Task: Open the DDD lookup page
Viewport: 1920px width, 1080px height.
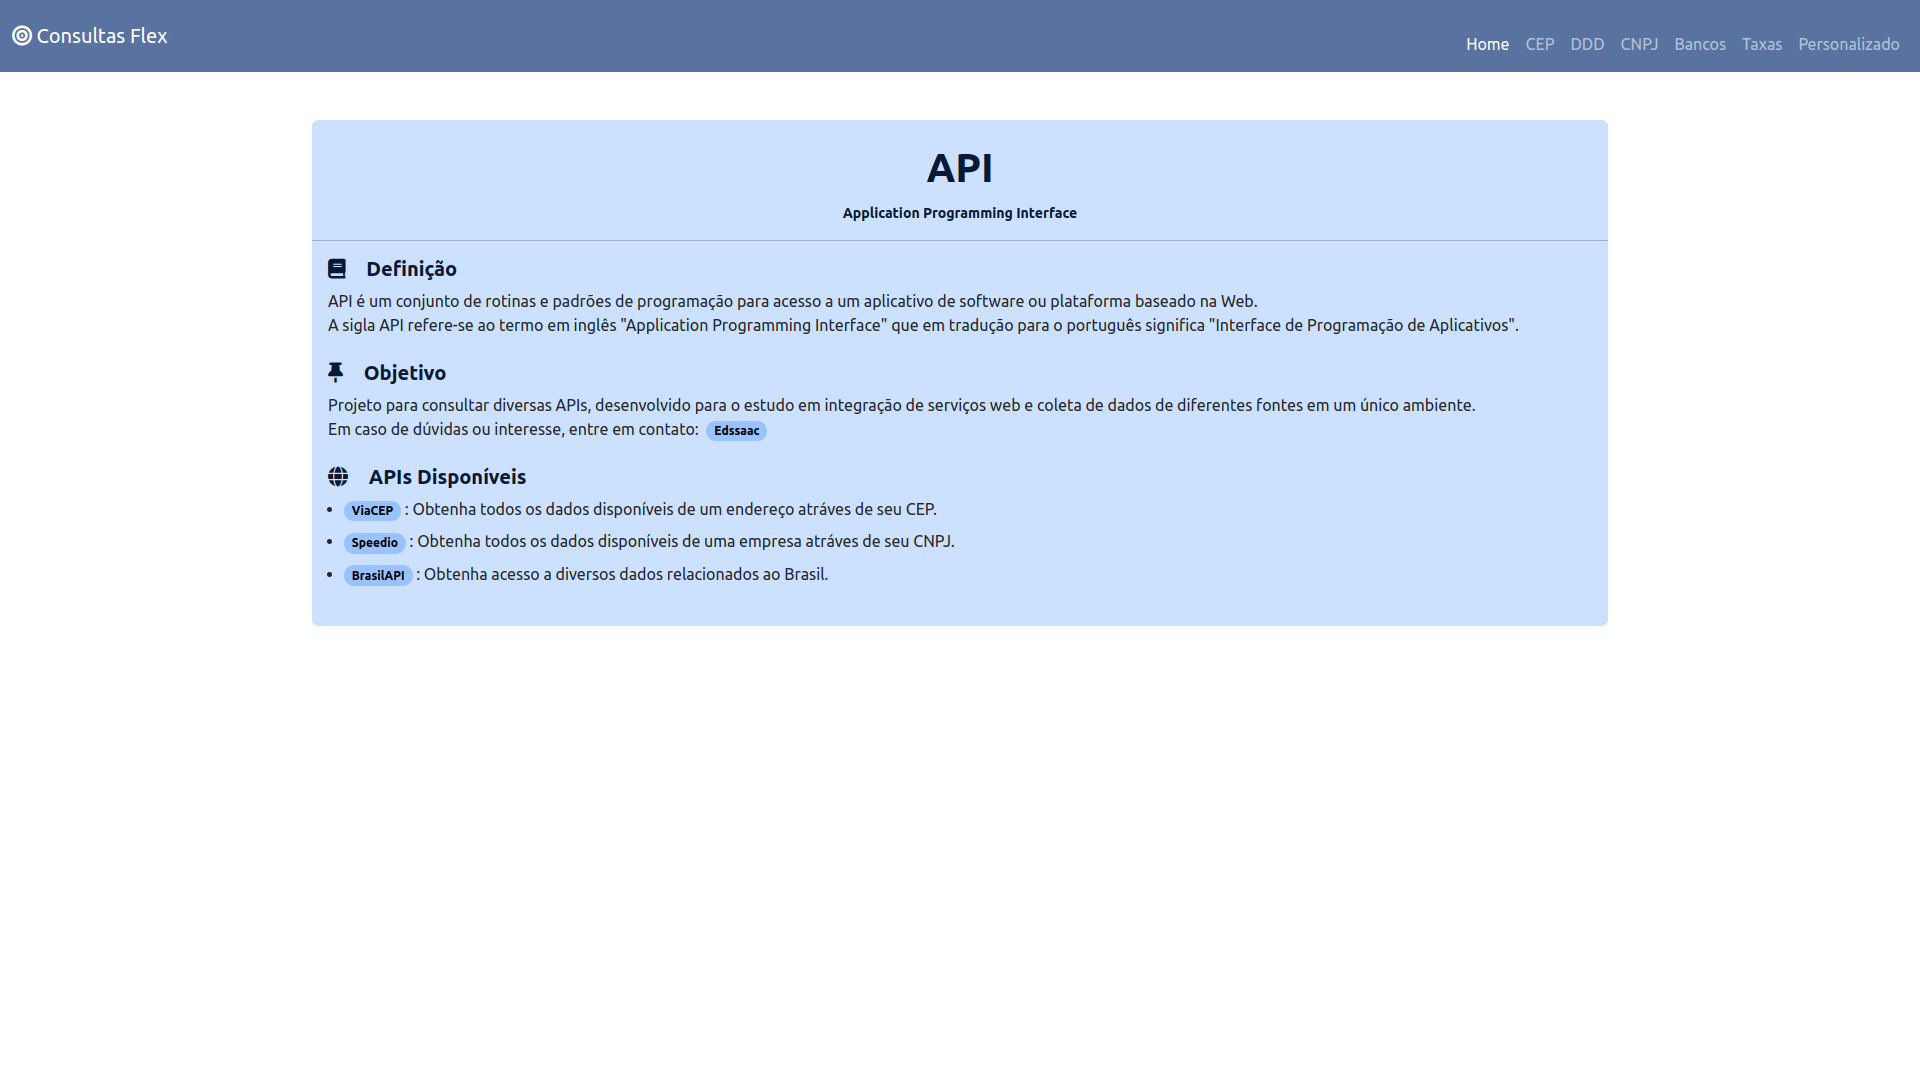Action: click(x=1587, y=44)
